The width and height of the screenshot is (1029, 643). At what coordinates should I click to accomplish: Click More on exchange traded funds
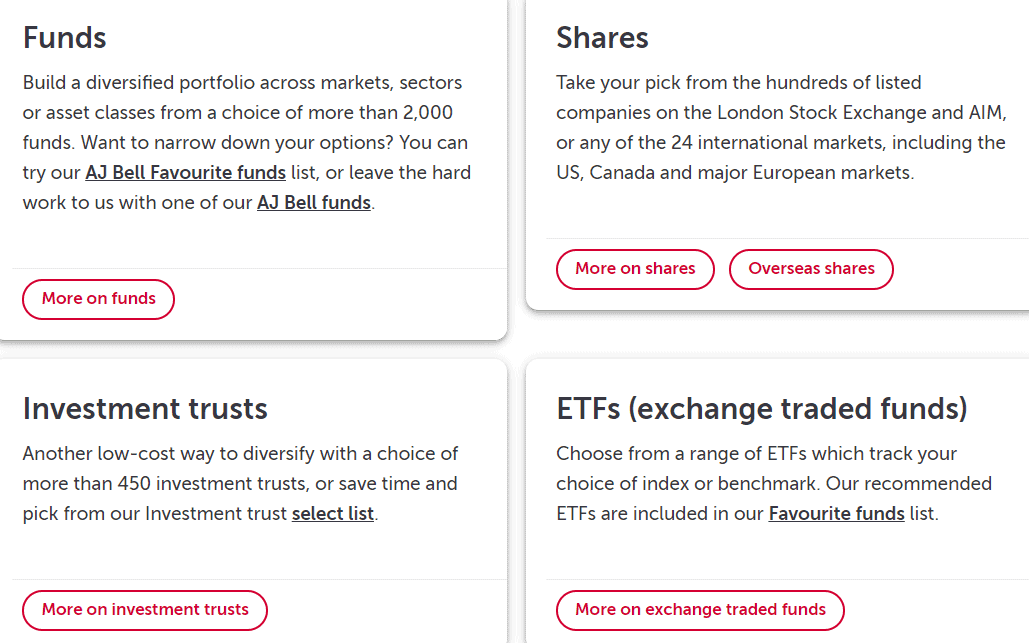click(x=700, y=610)
